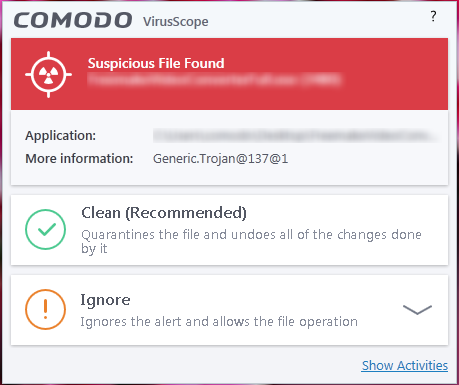The height and width of the screenshot is (385, 459).
Task: Click the COMODO logo
Action: pyautogui.click(x=73, y=20)
